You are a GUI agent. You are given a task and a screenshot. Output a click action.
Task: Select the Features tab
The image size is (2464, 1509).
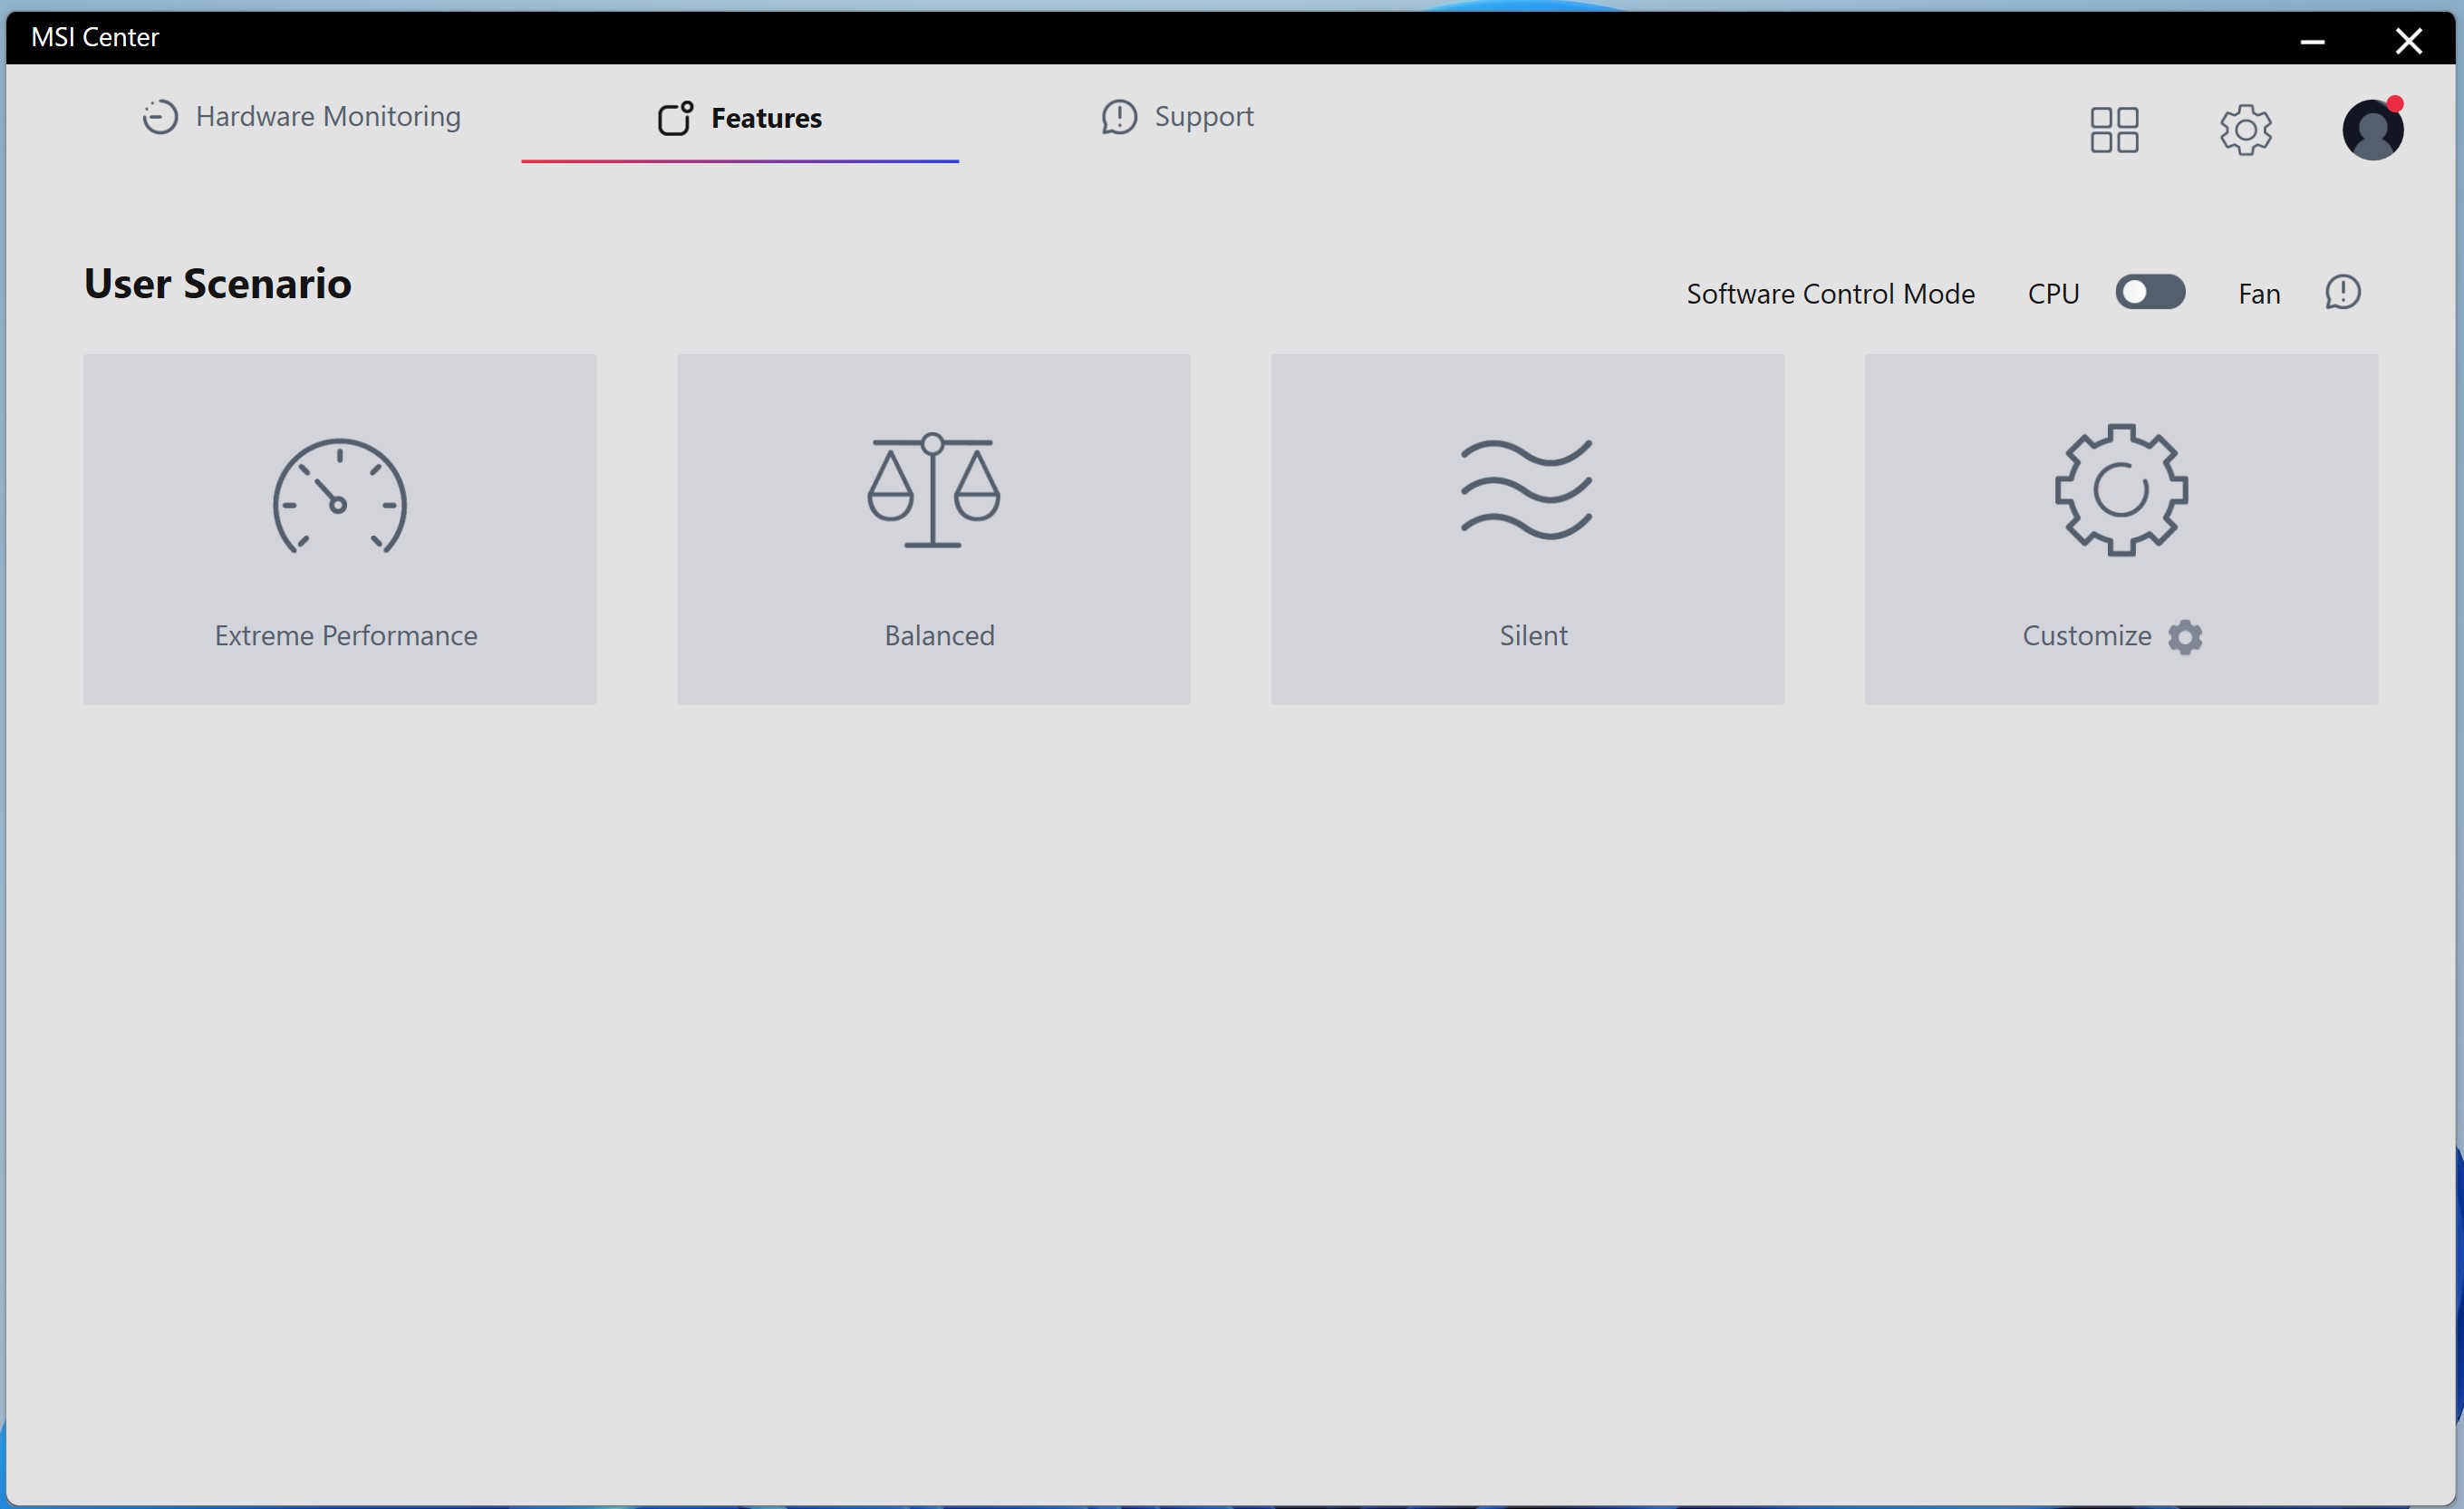(x=740, y=118)
